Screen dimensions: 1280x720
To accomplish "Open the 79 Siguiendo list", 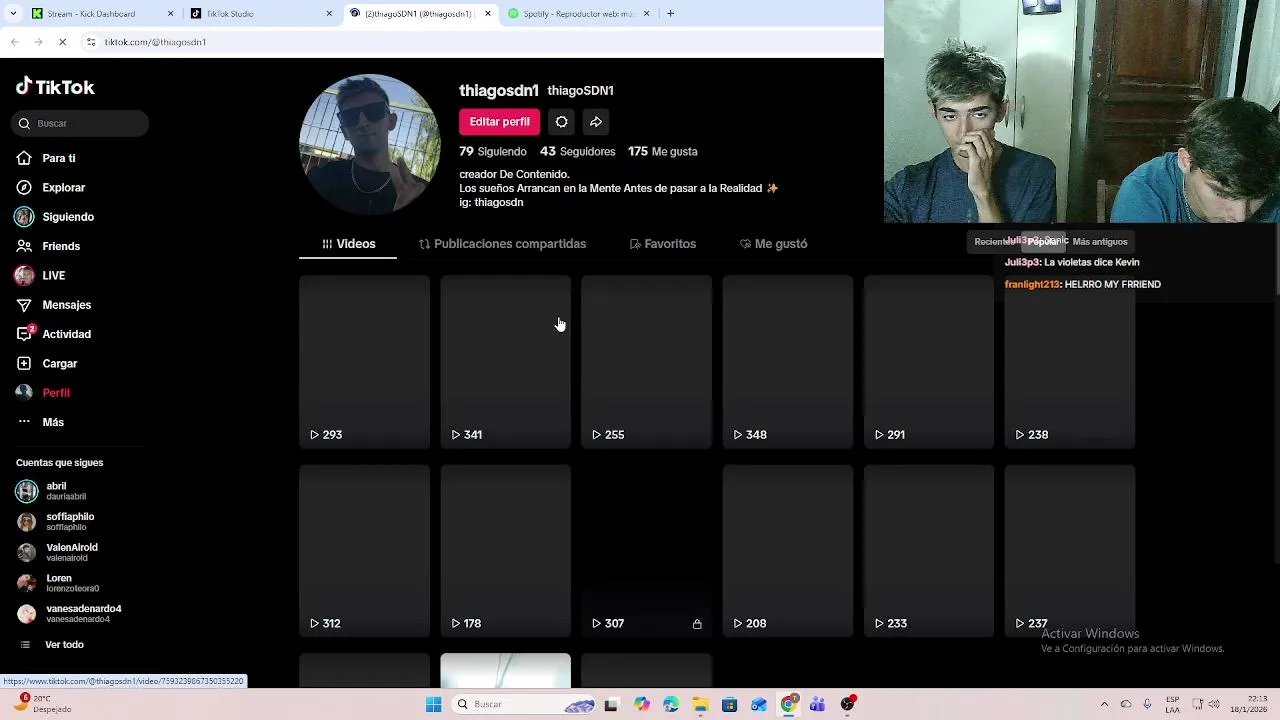I will [x=493, y=152].
